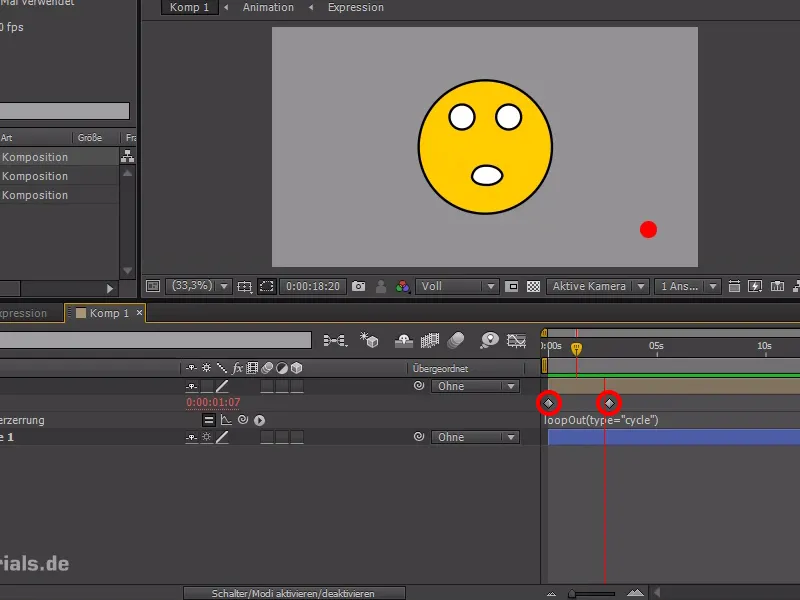Open composition mini-flowchart in timeline

click(x=335, y=340)
